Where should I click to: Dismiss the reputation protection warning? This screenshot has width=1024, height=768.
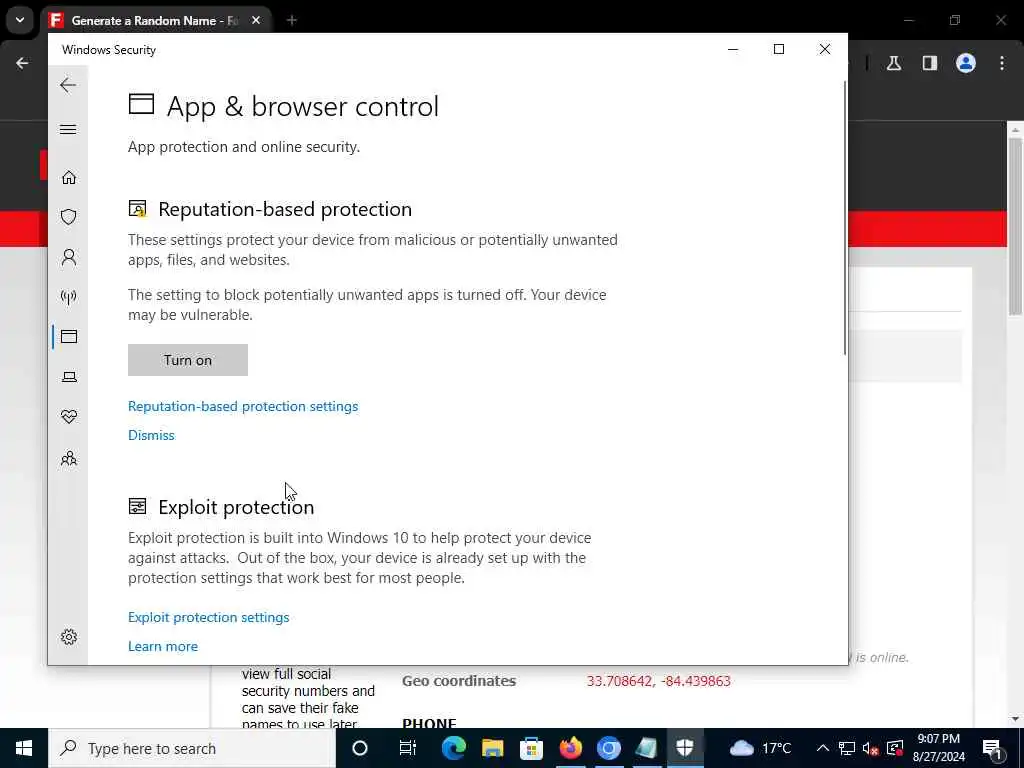[x=151, y=435]
